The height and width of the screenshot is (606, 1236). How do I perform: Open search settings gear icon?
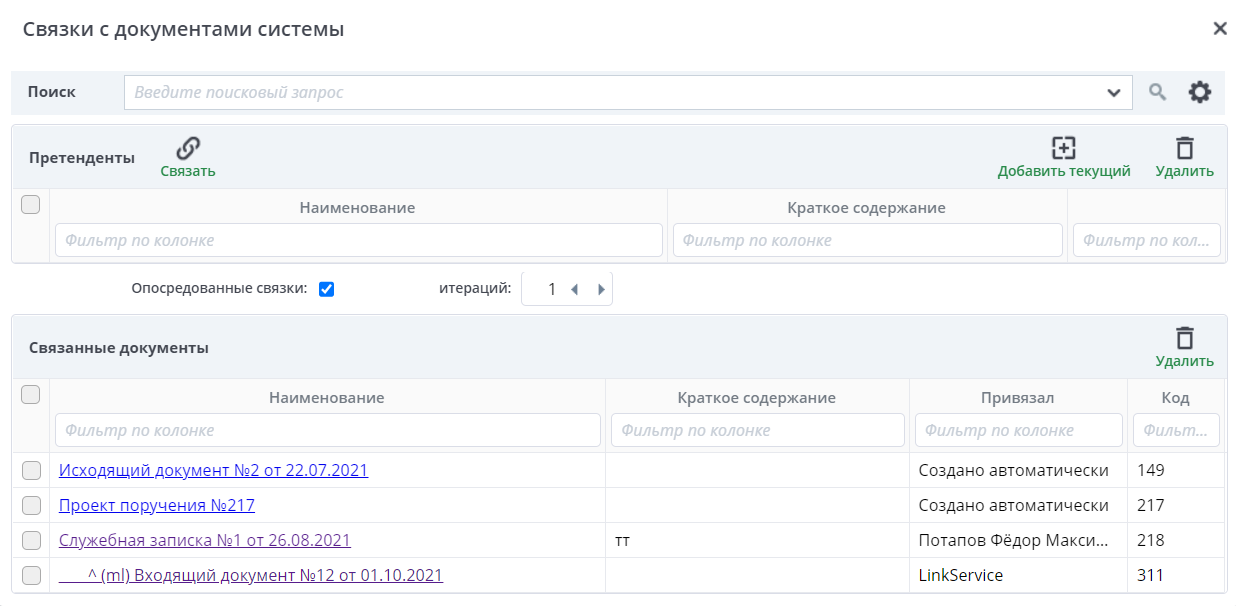[x=1199, y=92]
